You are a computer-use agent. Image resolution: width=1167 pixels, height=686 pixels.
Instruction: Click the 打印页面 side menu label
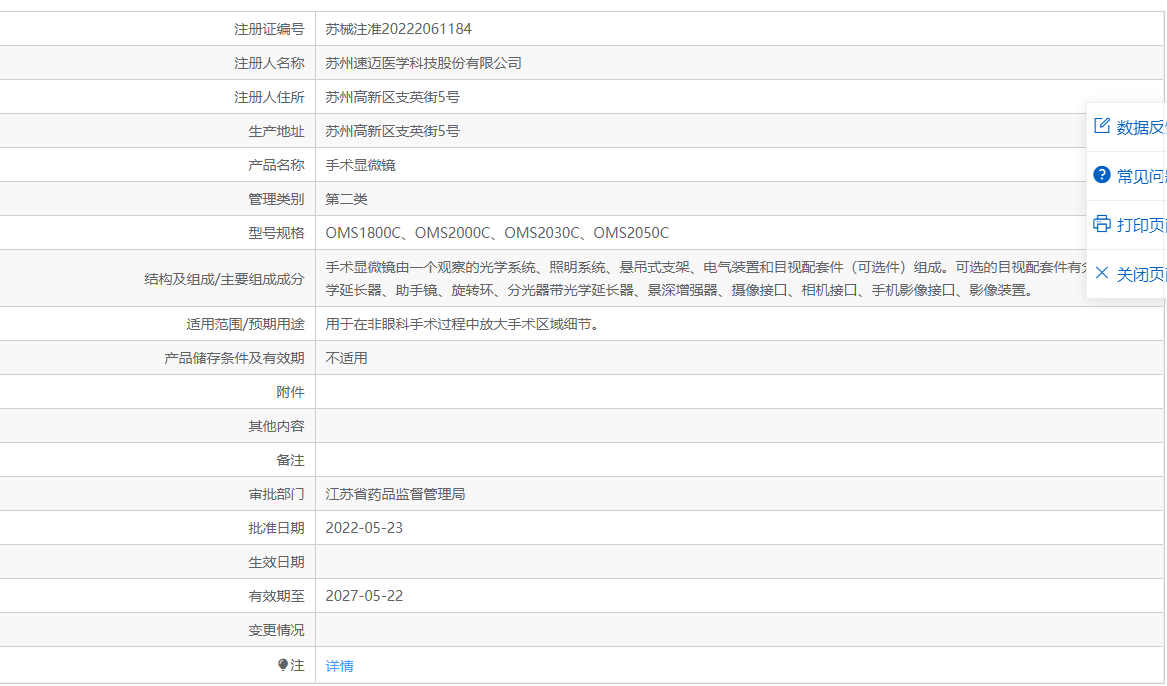click(1142, 225)
